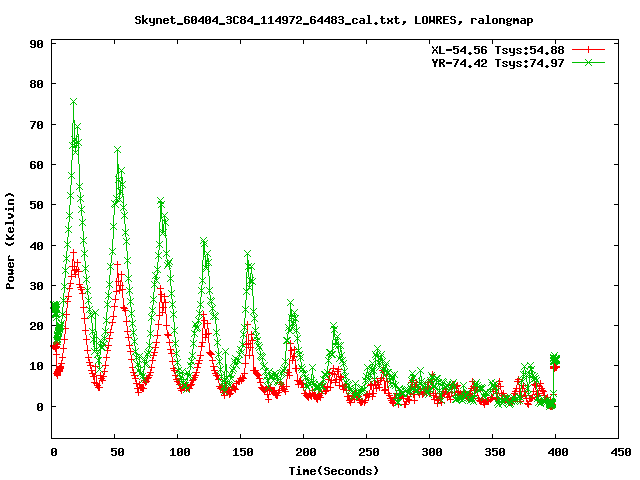Click the y-axis tick label 70
The image size is (640, 480).
point(36,125)
